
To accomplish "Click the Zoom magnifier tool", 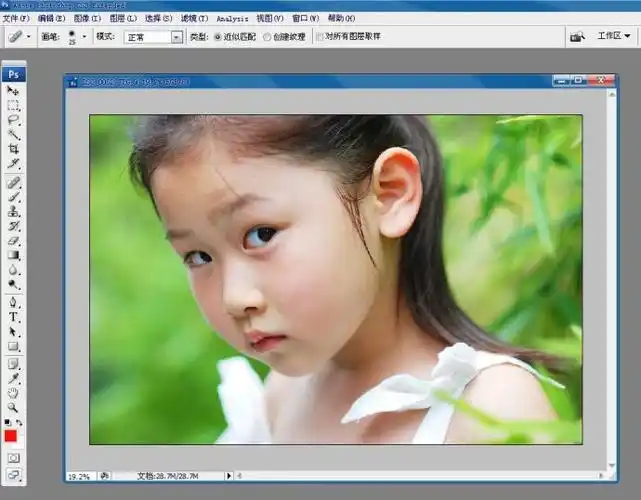I will [x=14, y=408].
